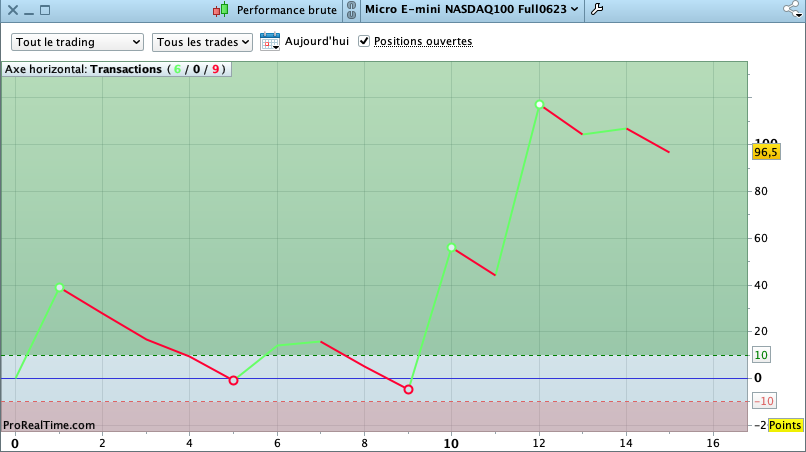
Task: Click the 14 label on horizontal axis
Action: pyautogui.click(x=626, y=443)
